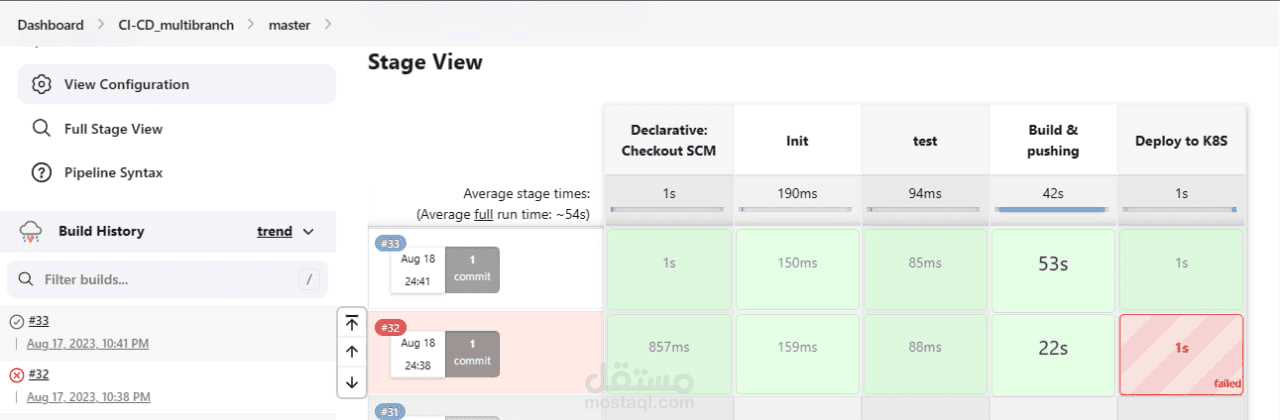Open build #32 in Build History list
The image size is (1280, 420).
point(39,374)
